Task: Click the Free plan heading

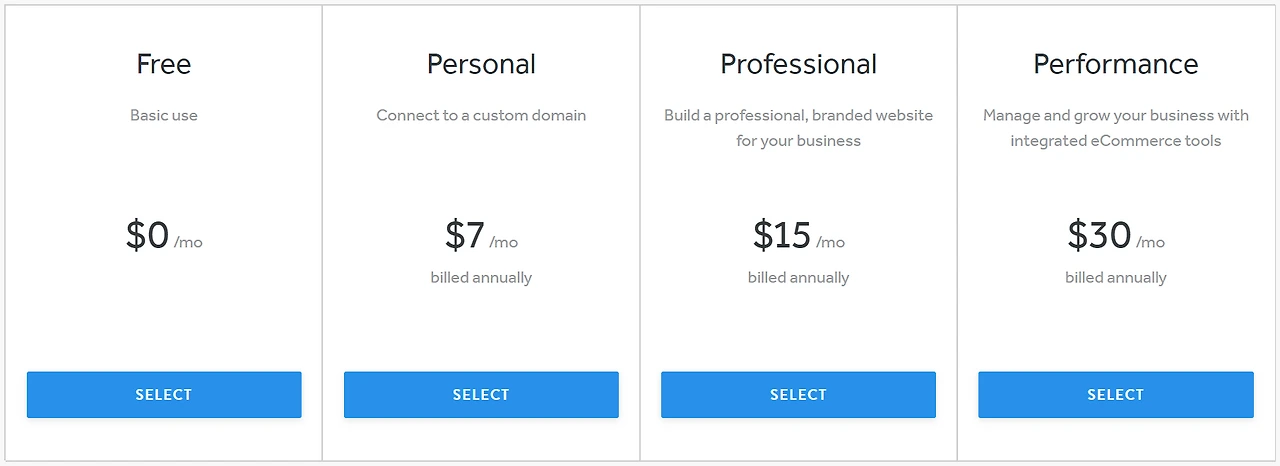Action: [x=164, y=64]
